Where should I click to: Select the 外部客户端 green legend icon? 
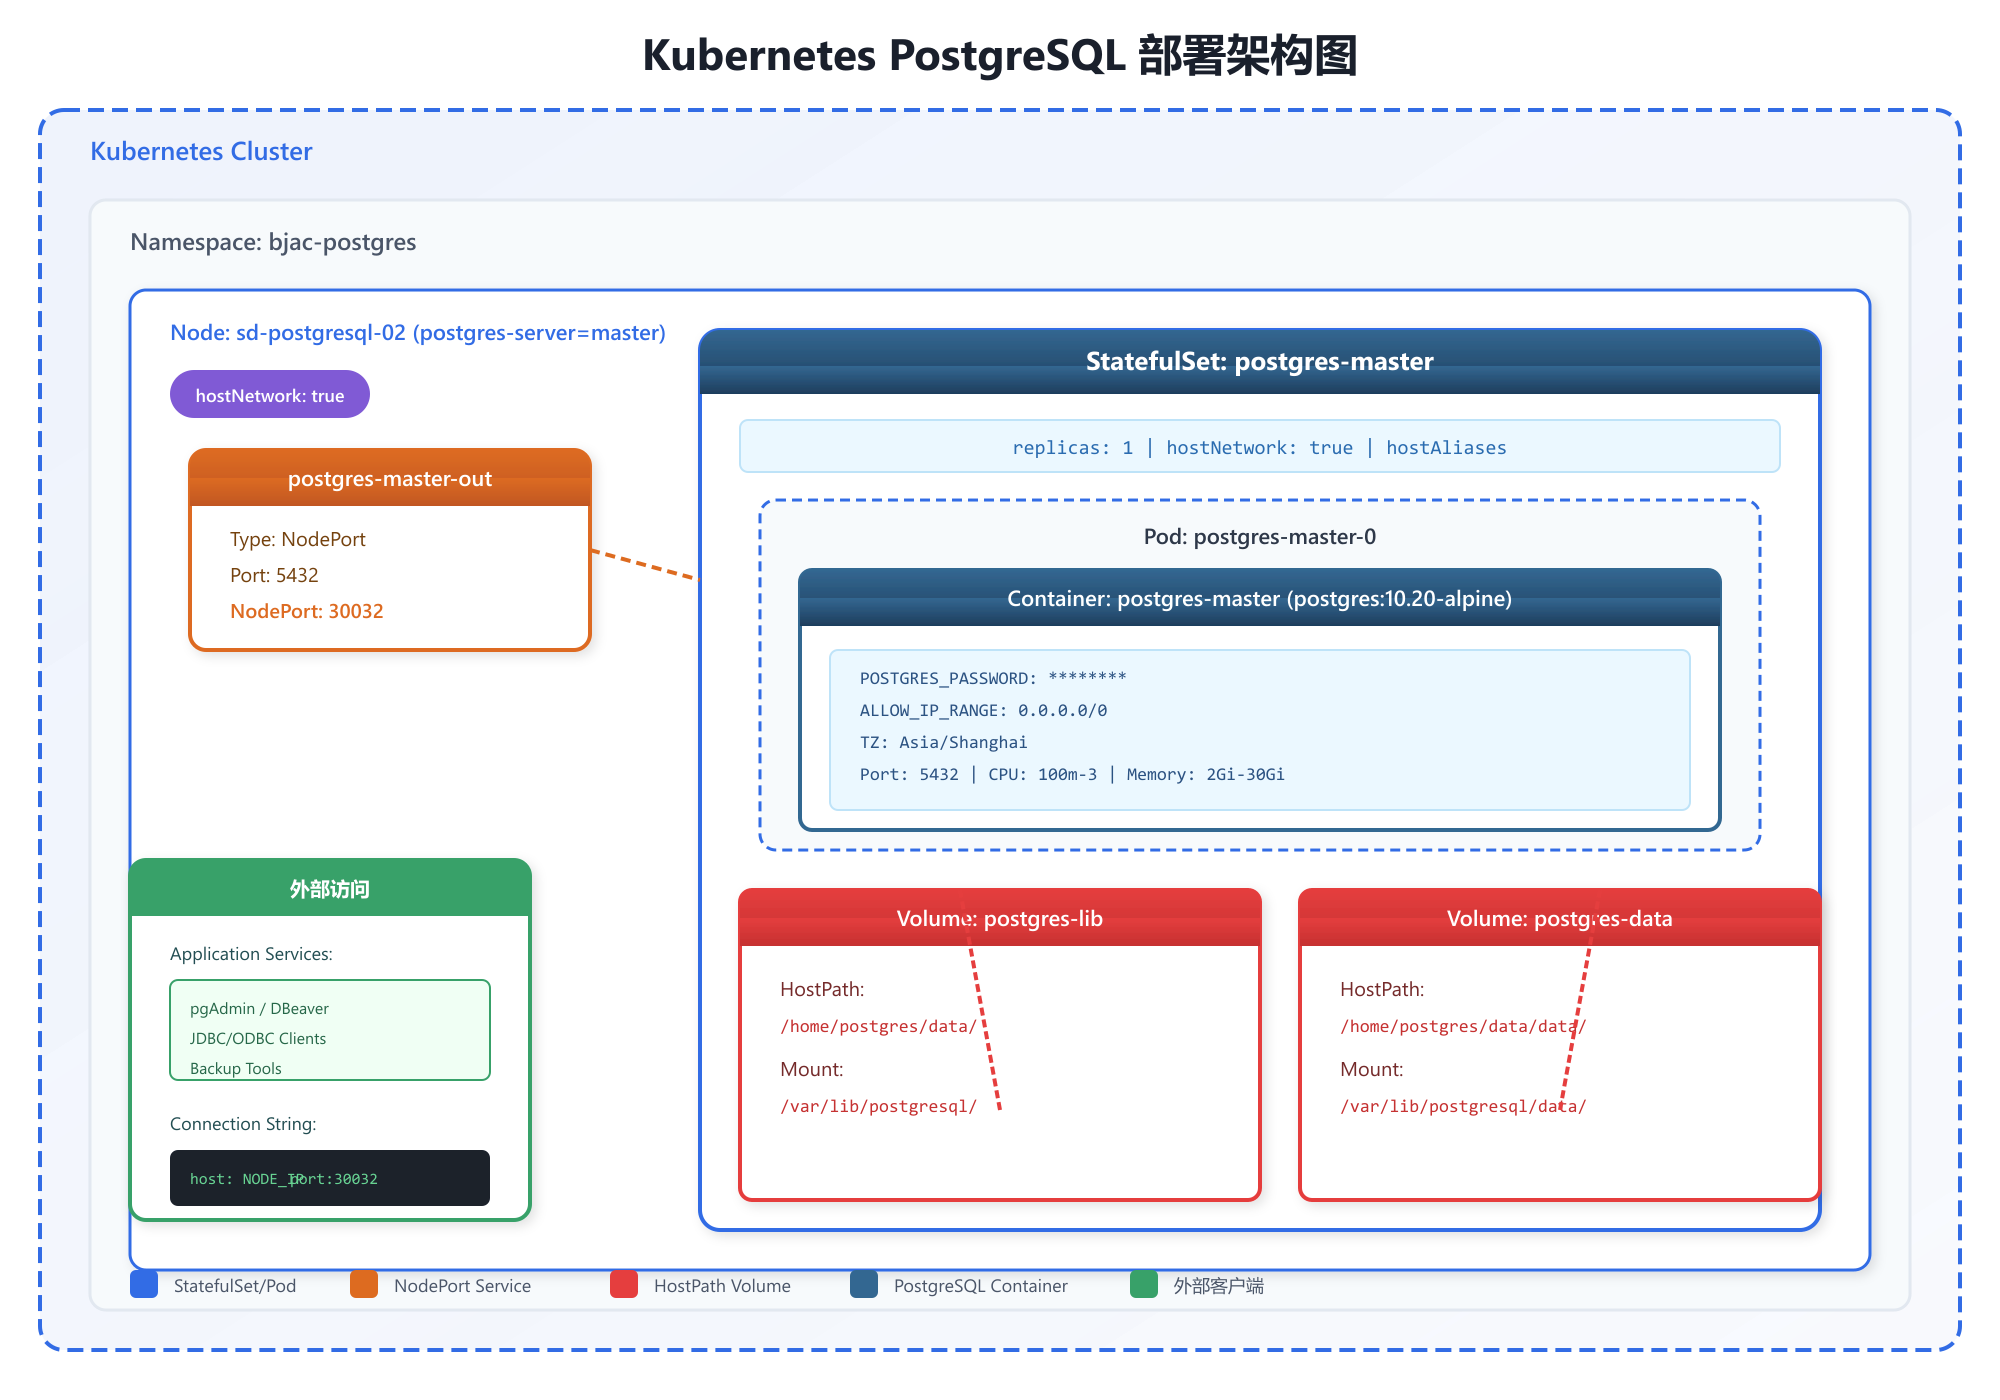1143,1285
